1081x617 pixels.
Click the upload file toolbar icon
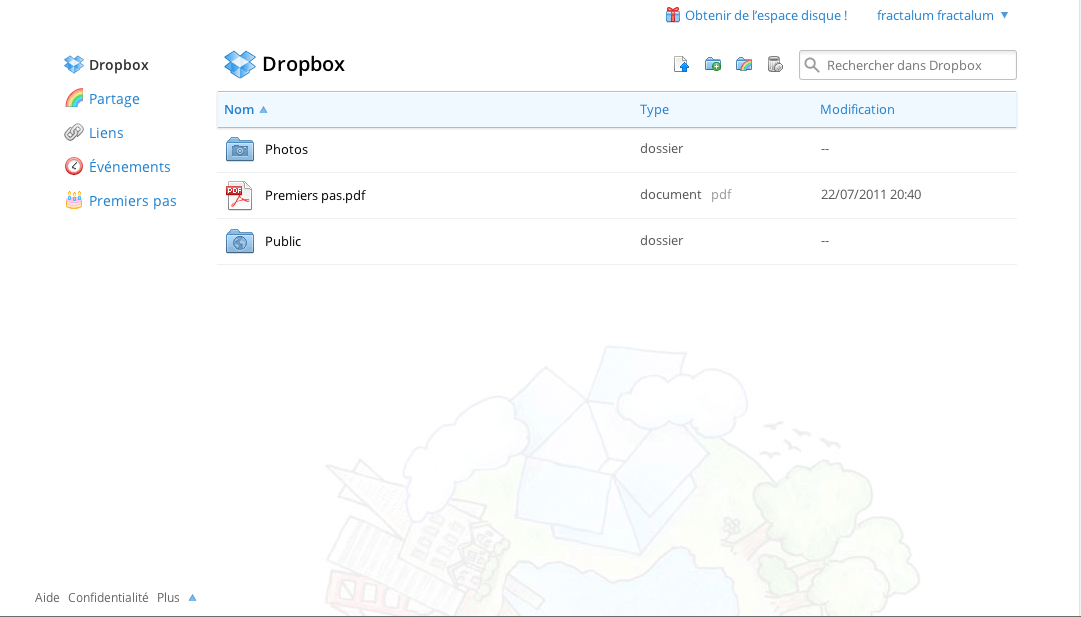tap(681, 65)
